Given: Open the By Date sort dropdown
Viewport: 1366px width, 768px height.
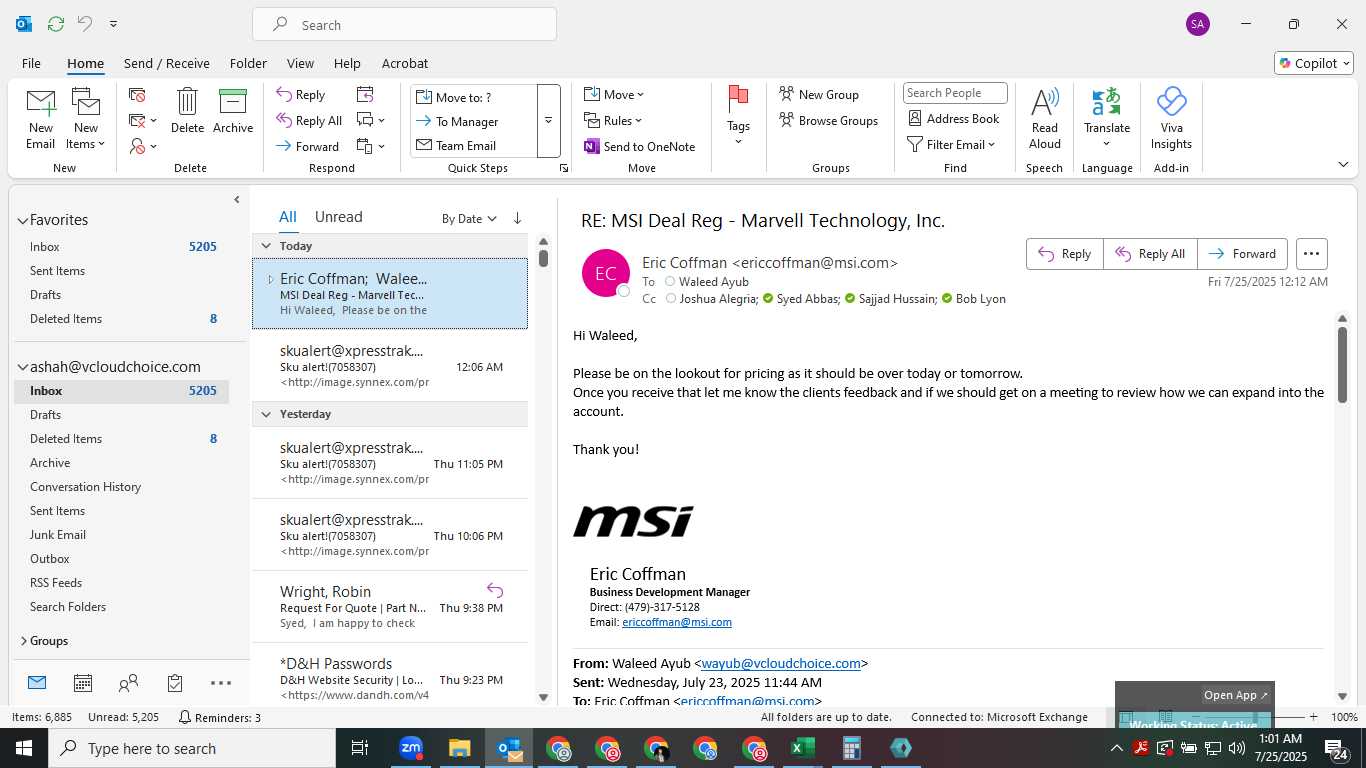Looking at the screenshot, I should point(469,218).
